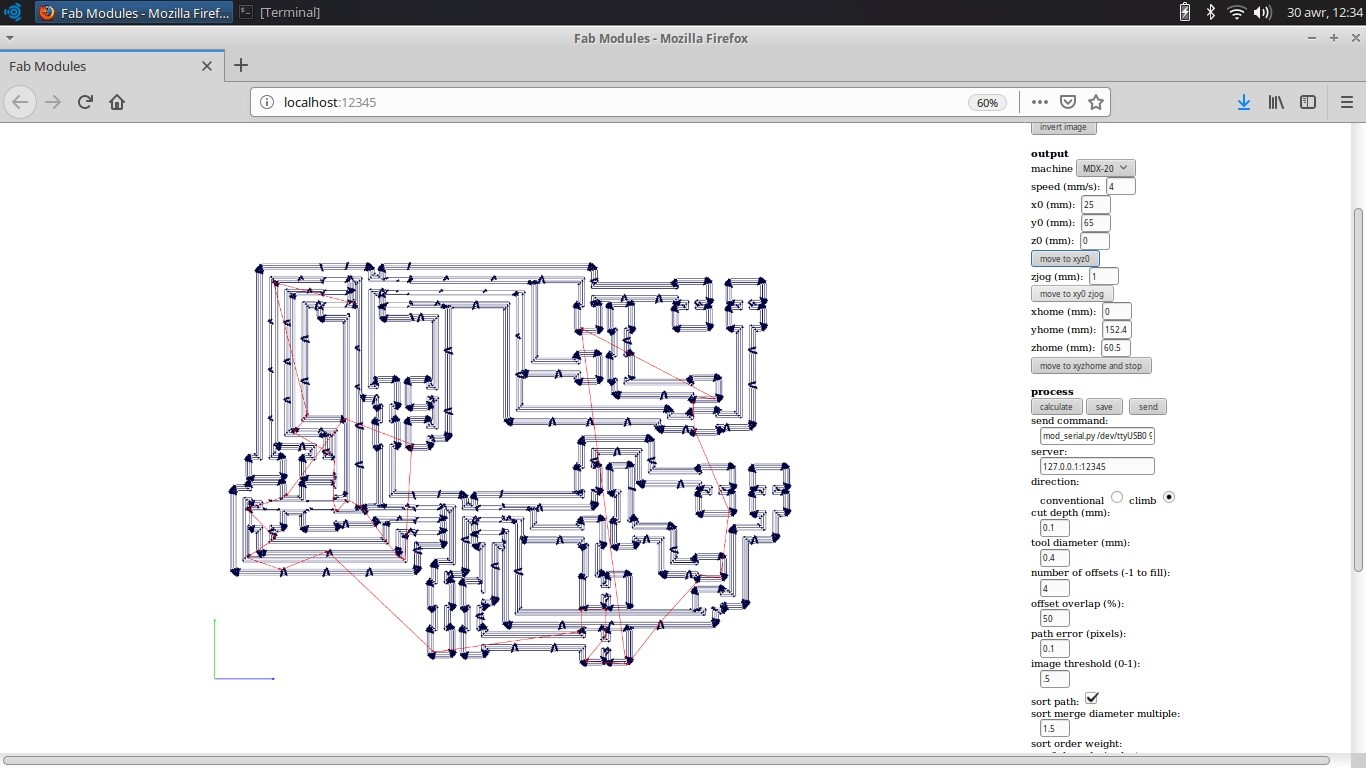Bookmark this page with the star
Image resolution: width=1366 pixels, height=768 pixels.
tap(1096, 102)
